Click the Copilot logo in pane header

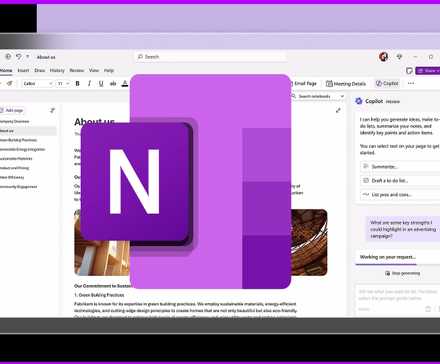point(359,101)
